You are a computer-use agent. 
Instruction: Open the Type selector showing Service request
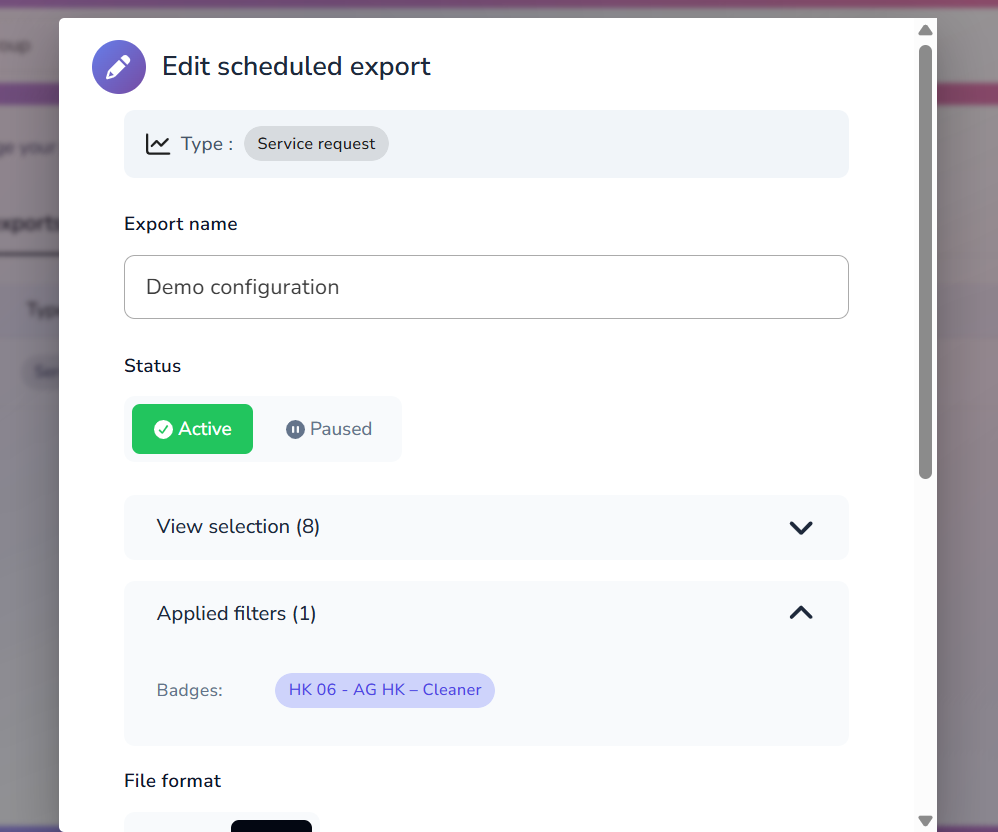pos(316,143)
